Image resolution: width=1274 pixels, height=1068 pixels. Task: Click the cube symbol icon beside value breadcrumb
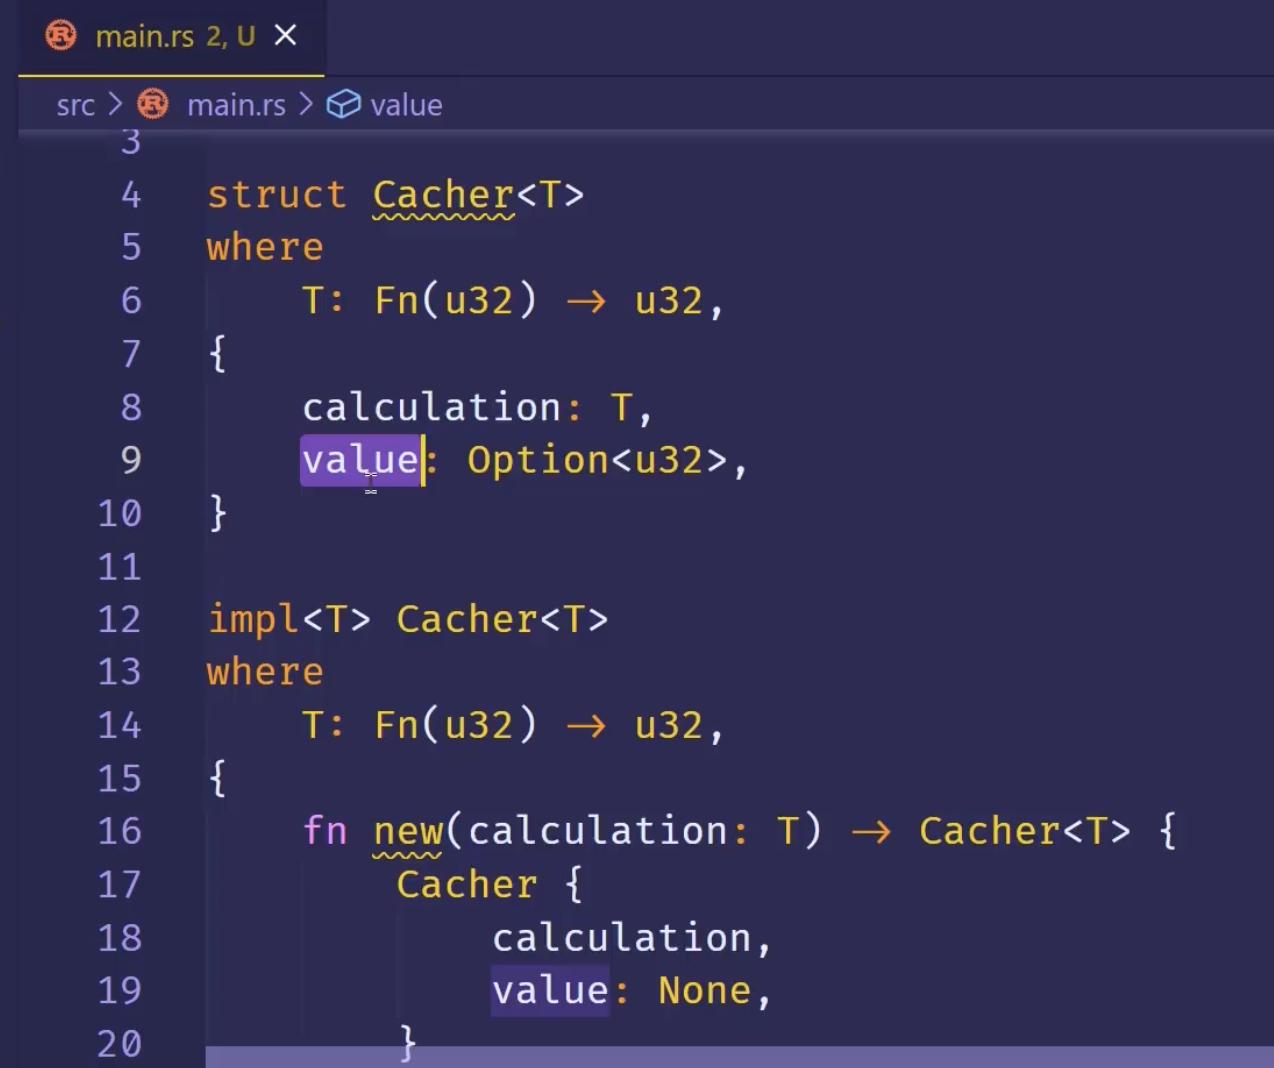click(343, 104)
